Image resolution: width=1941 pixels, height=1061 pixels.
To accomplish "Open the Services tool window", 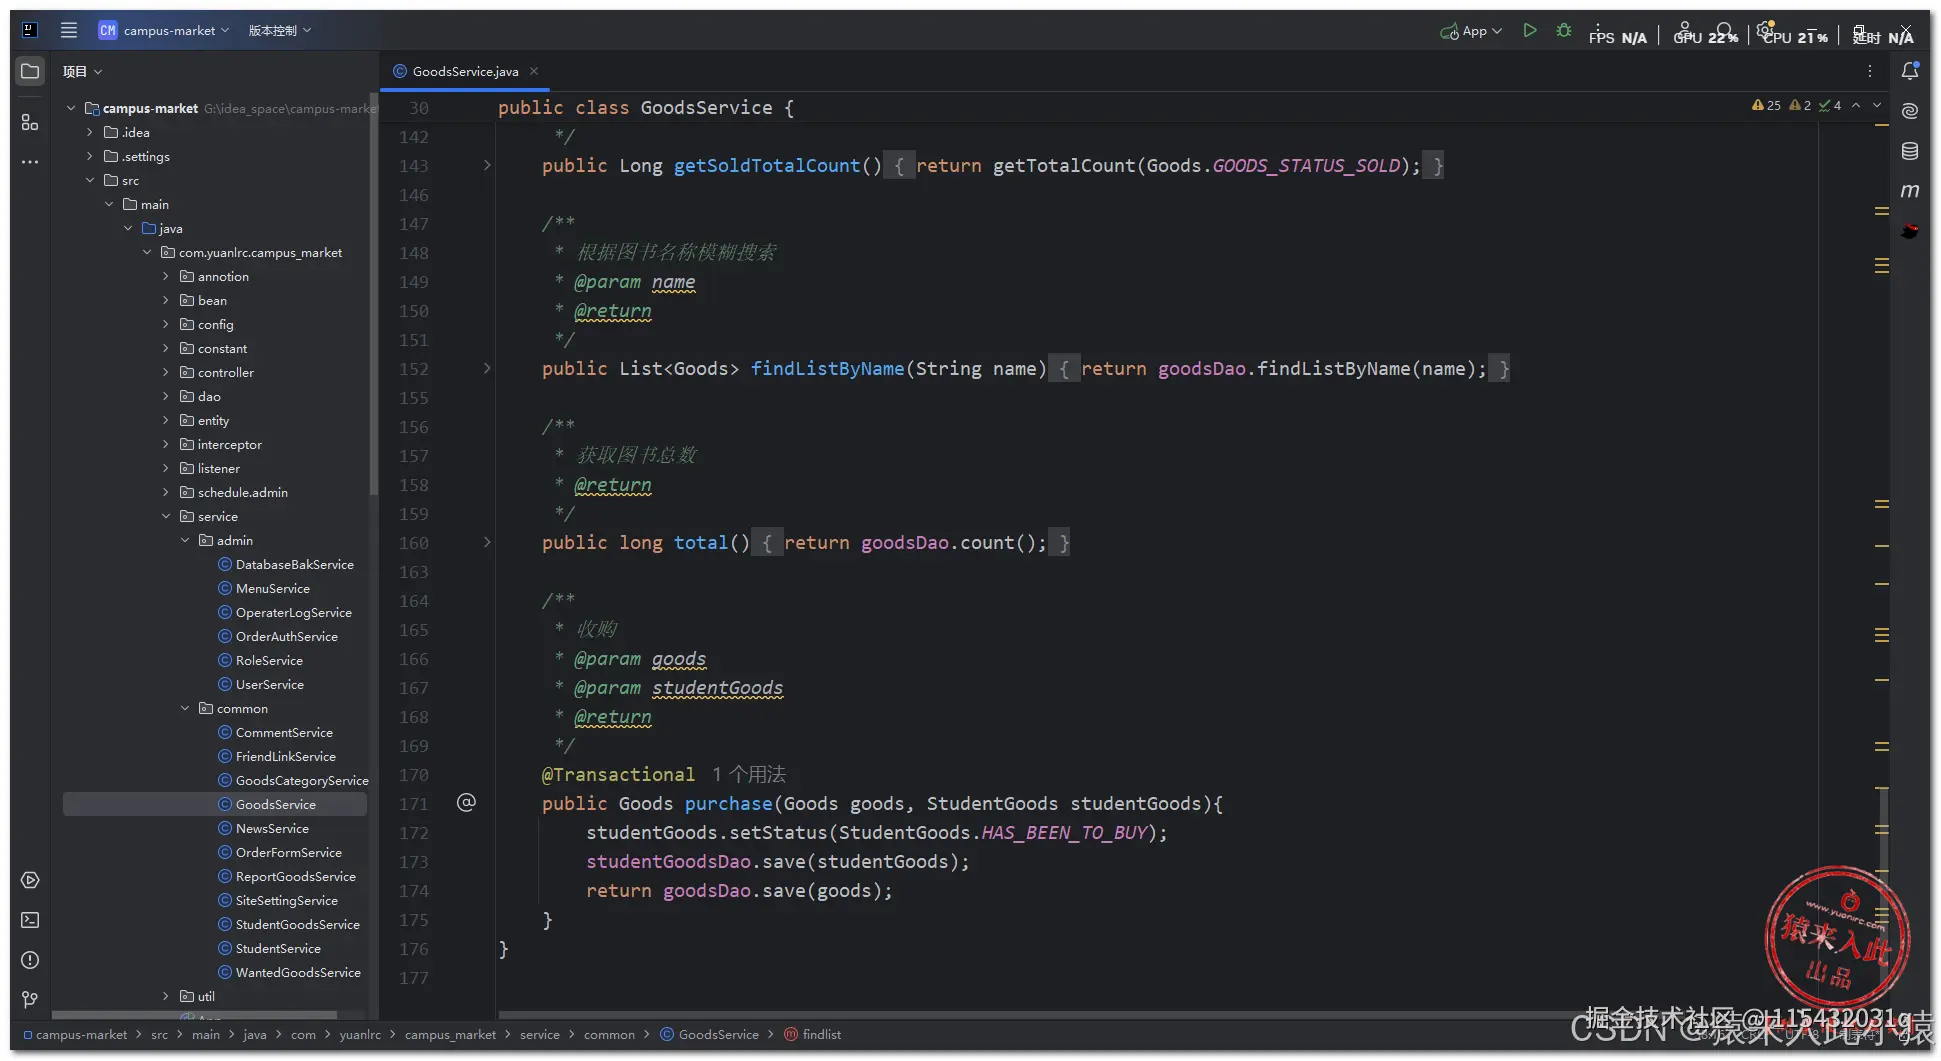I will pos(30,880).
